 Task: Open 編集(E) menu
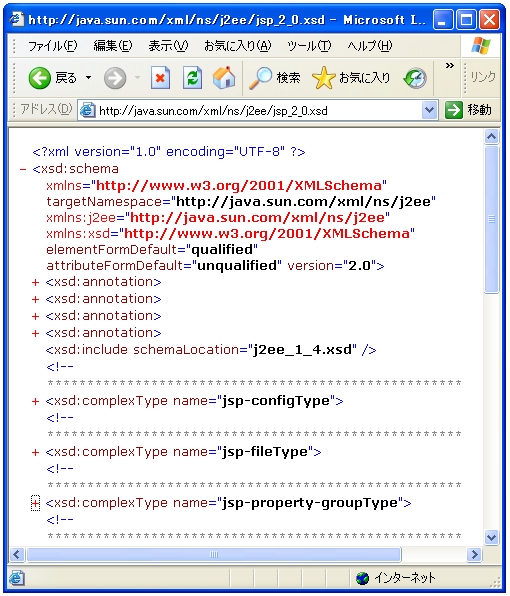pos(113,46)
